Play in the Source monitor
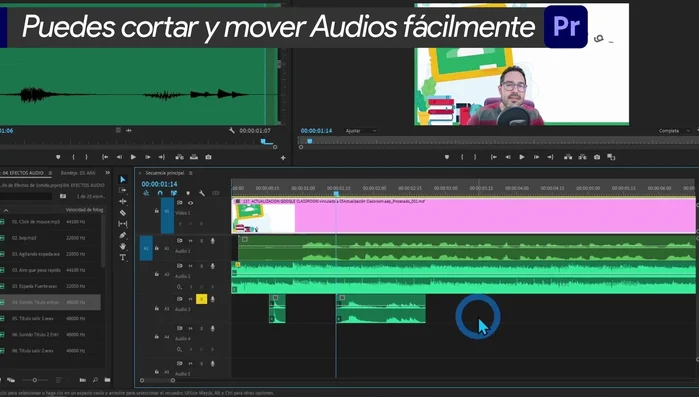Viewport: 699px width, 397px height. [x=133, y=157]
